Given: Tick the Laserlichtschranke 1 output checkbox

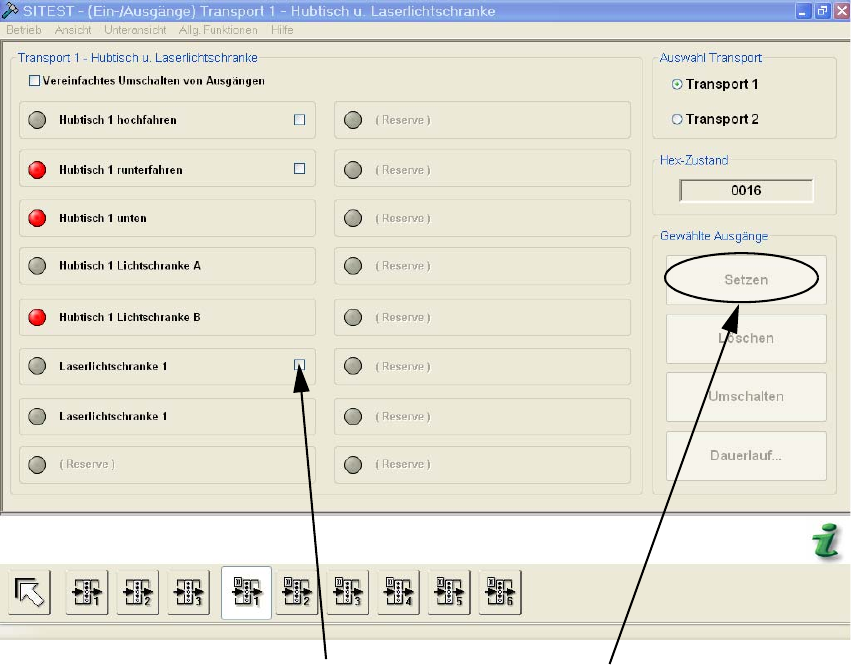Looking at the screenshot, I should 300,365.
